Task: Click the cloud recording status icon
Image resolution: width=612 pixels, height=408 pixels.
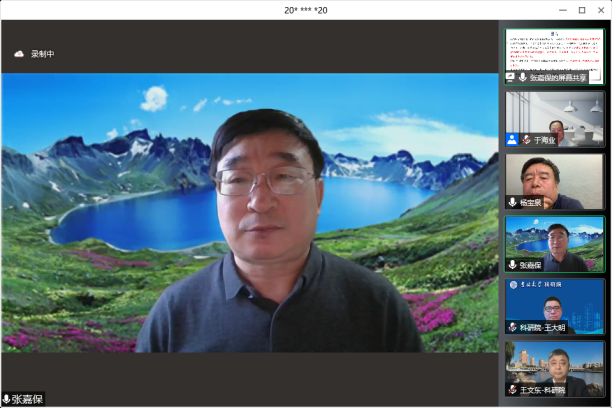Action: 18,54
